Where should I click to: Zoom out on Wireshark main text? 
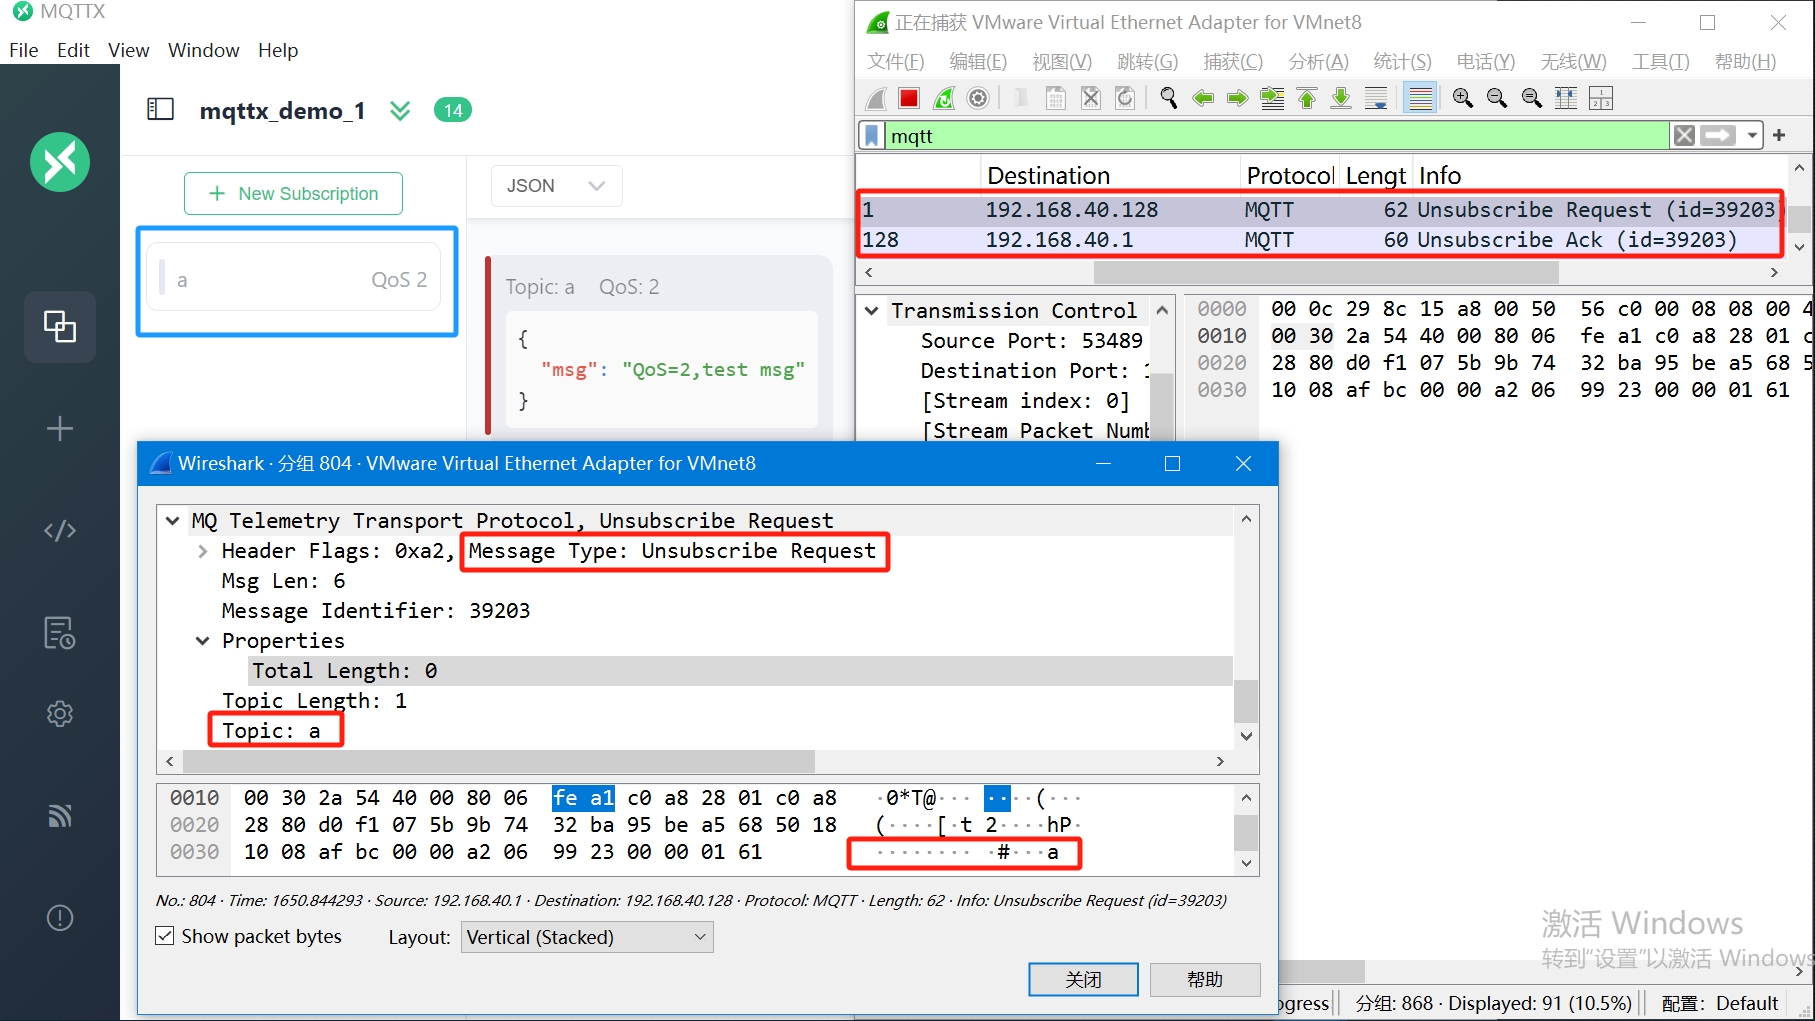pyautogui.click(x=1497, y=98)
